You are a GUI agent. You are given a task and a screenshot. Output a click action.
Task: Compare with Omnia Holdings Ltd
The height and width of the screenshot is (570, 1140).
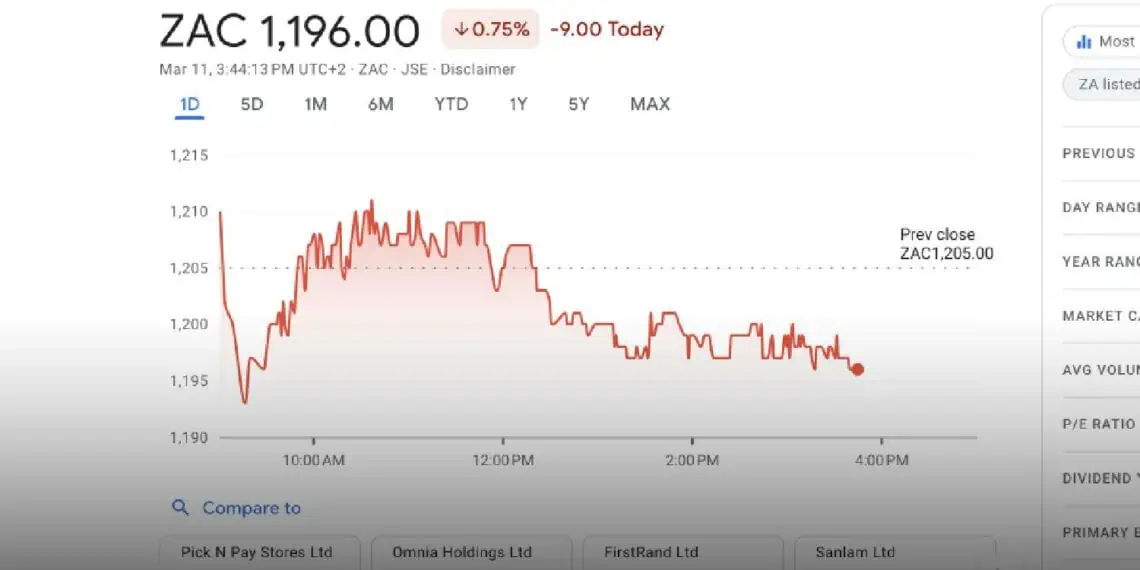click(462, 552)
